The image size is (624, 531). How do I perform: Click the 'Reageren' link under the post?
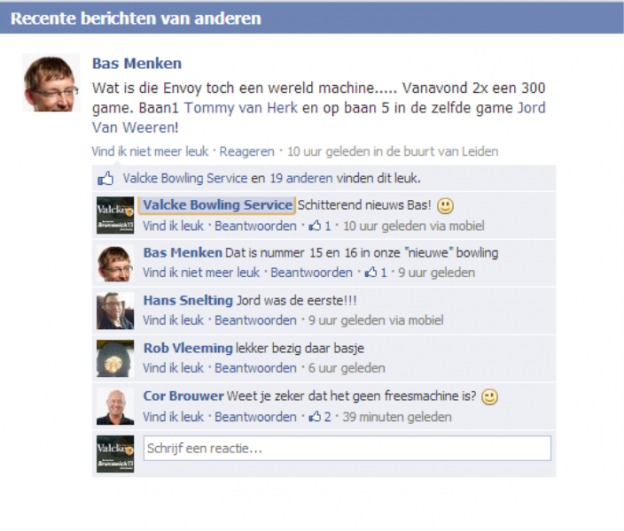[x=247, y=152]
